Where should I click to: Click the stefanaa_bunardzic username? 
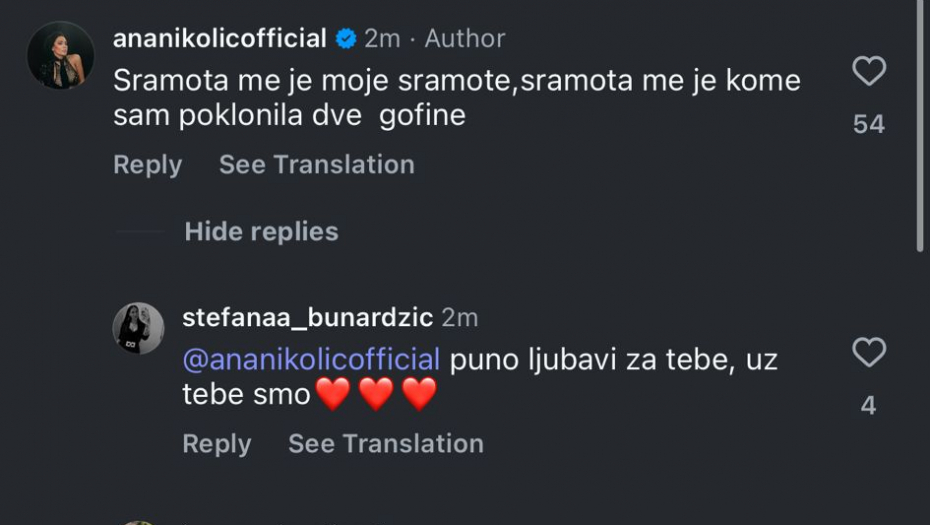point(307,318)
